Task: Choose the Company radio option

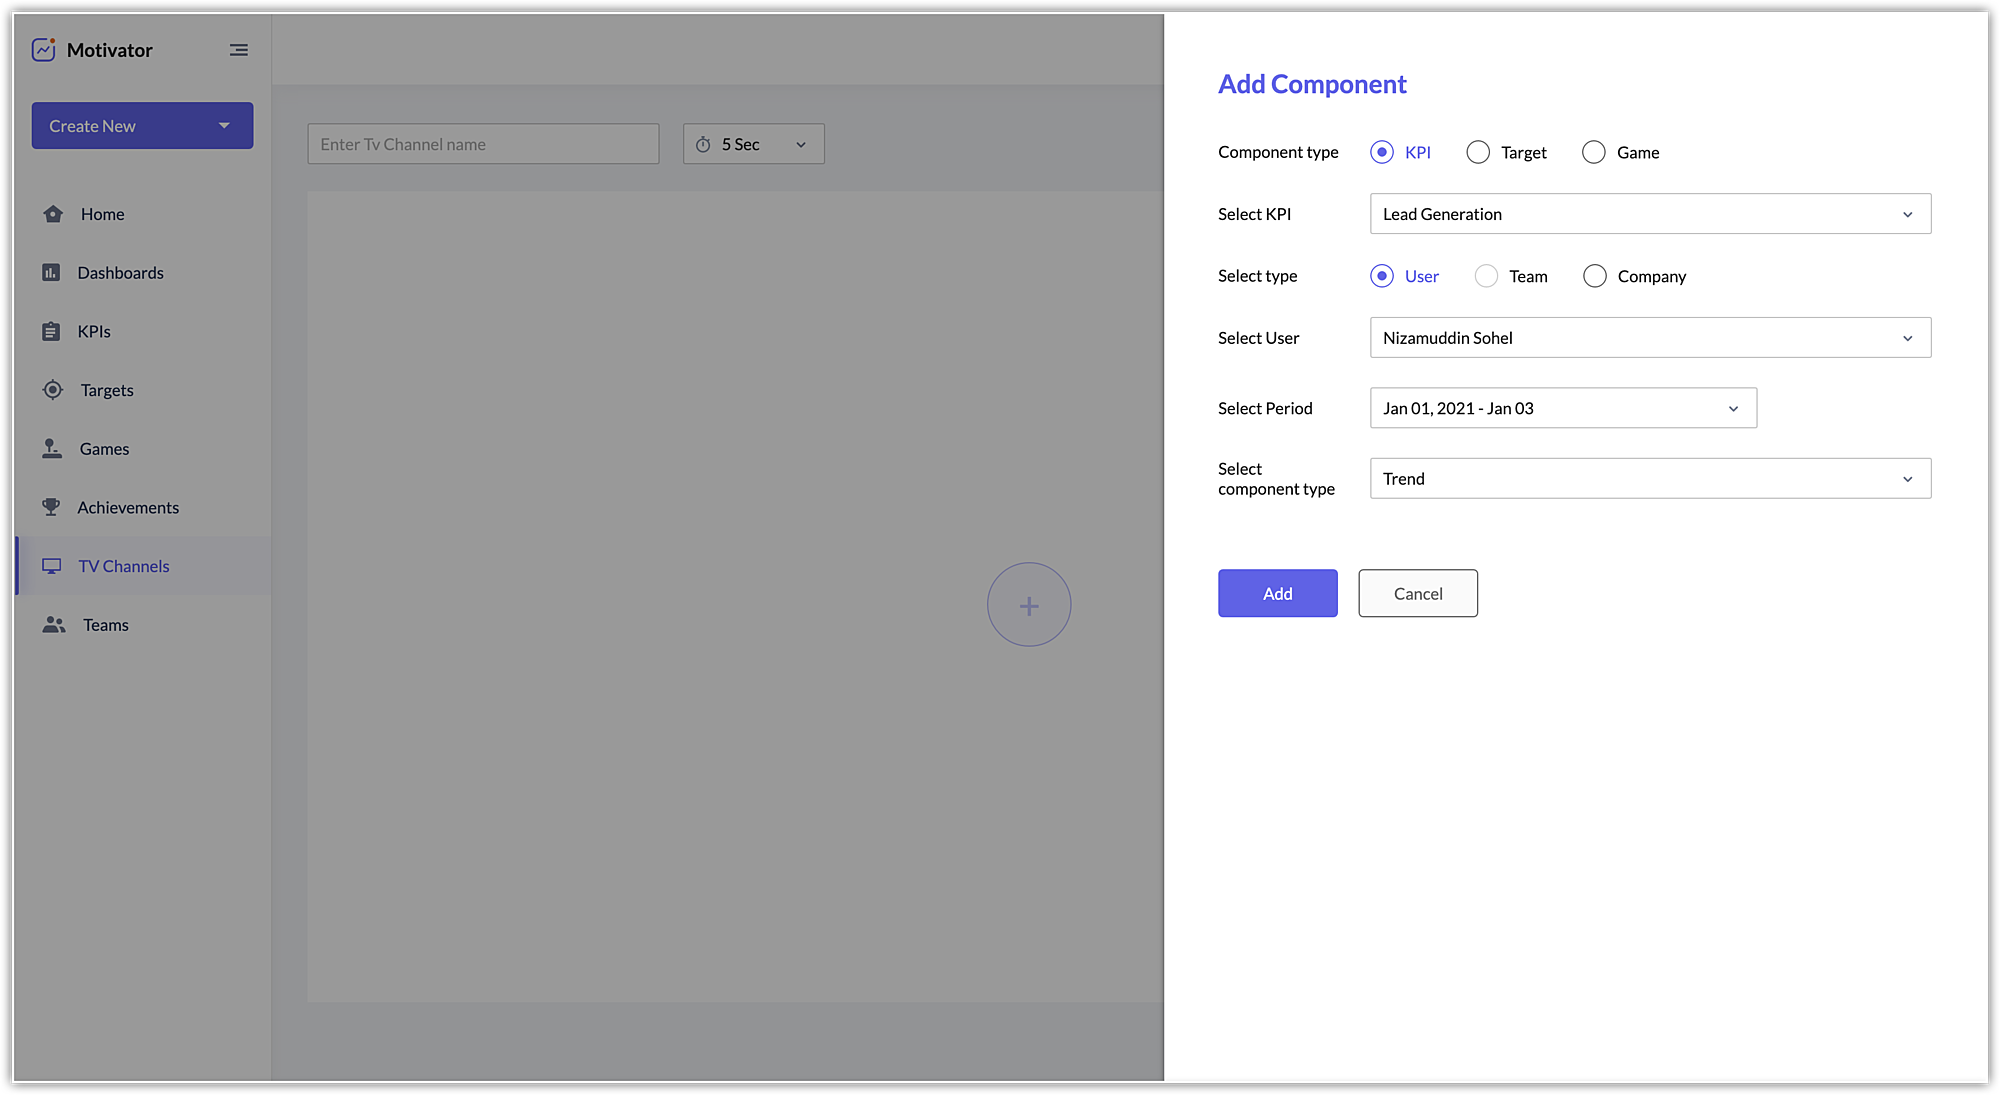Action: pos(1594,276)
